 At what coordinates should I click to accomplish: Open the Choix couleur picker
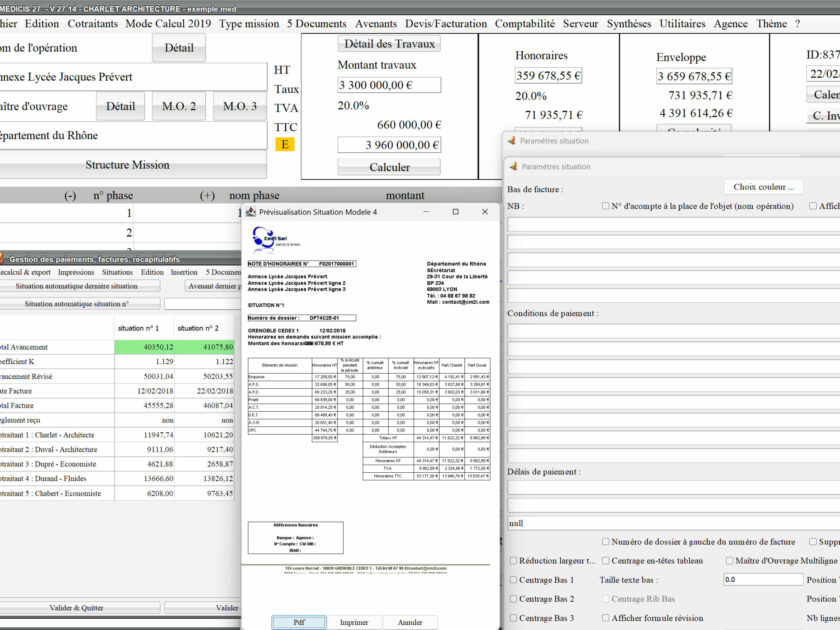click(765, 187)
